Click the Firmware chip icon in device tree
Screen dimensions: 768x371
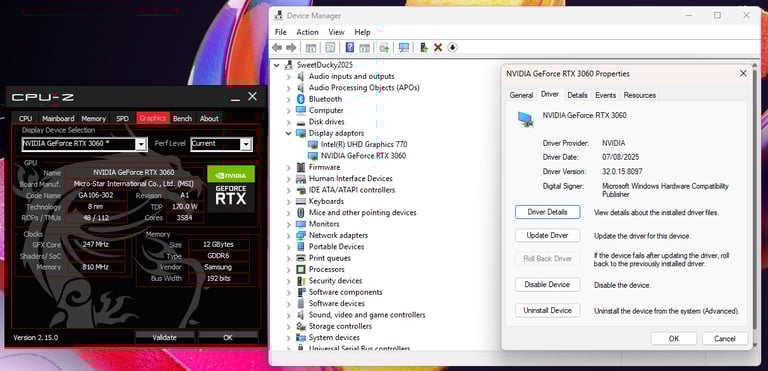[x=301, y=167]
